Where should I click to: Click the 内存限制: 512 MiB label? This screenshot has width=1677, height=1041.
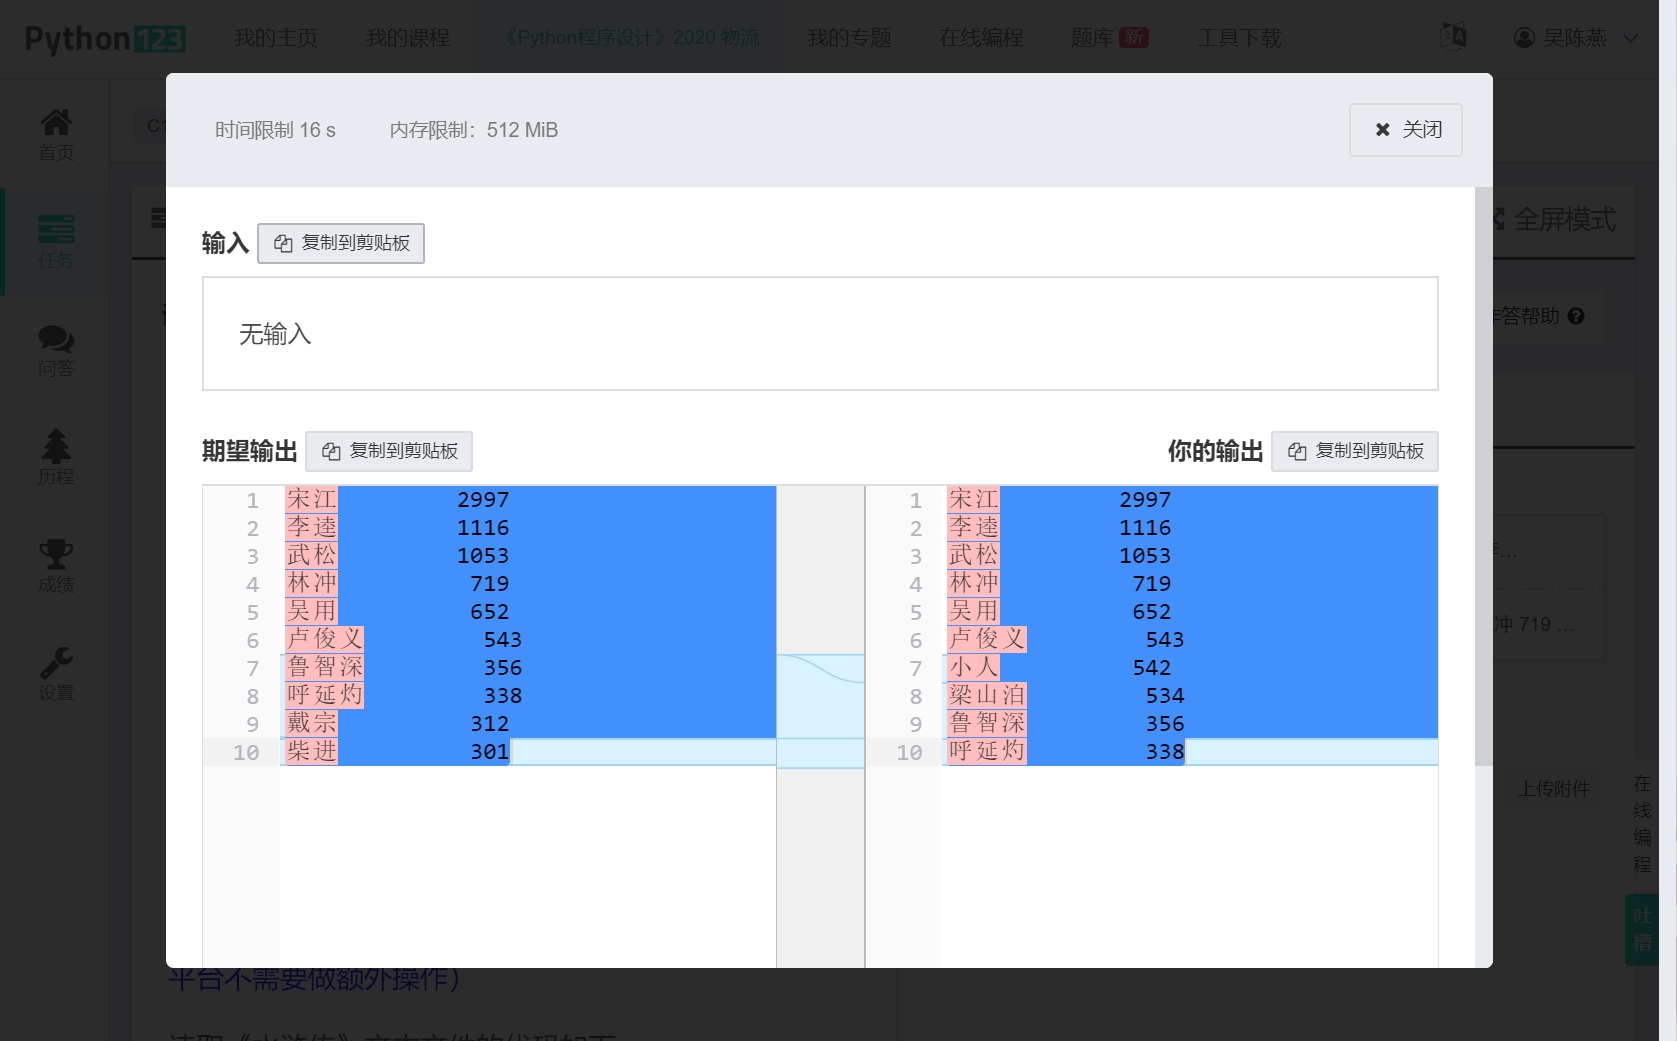pyautogui.click(x=474, y=130)
